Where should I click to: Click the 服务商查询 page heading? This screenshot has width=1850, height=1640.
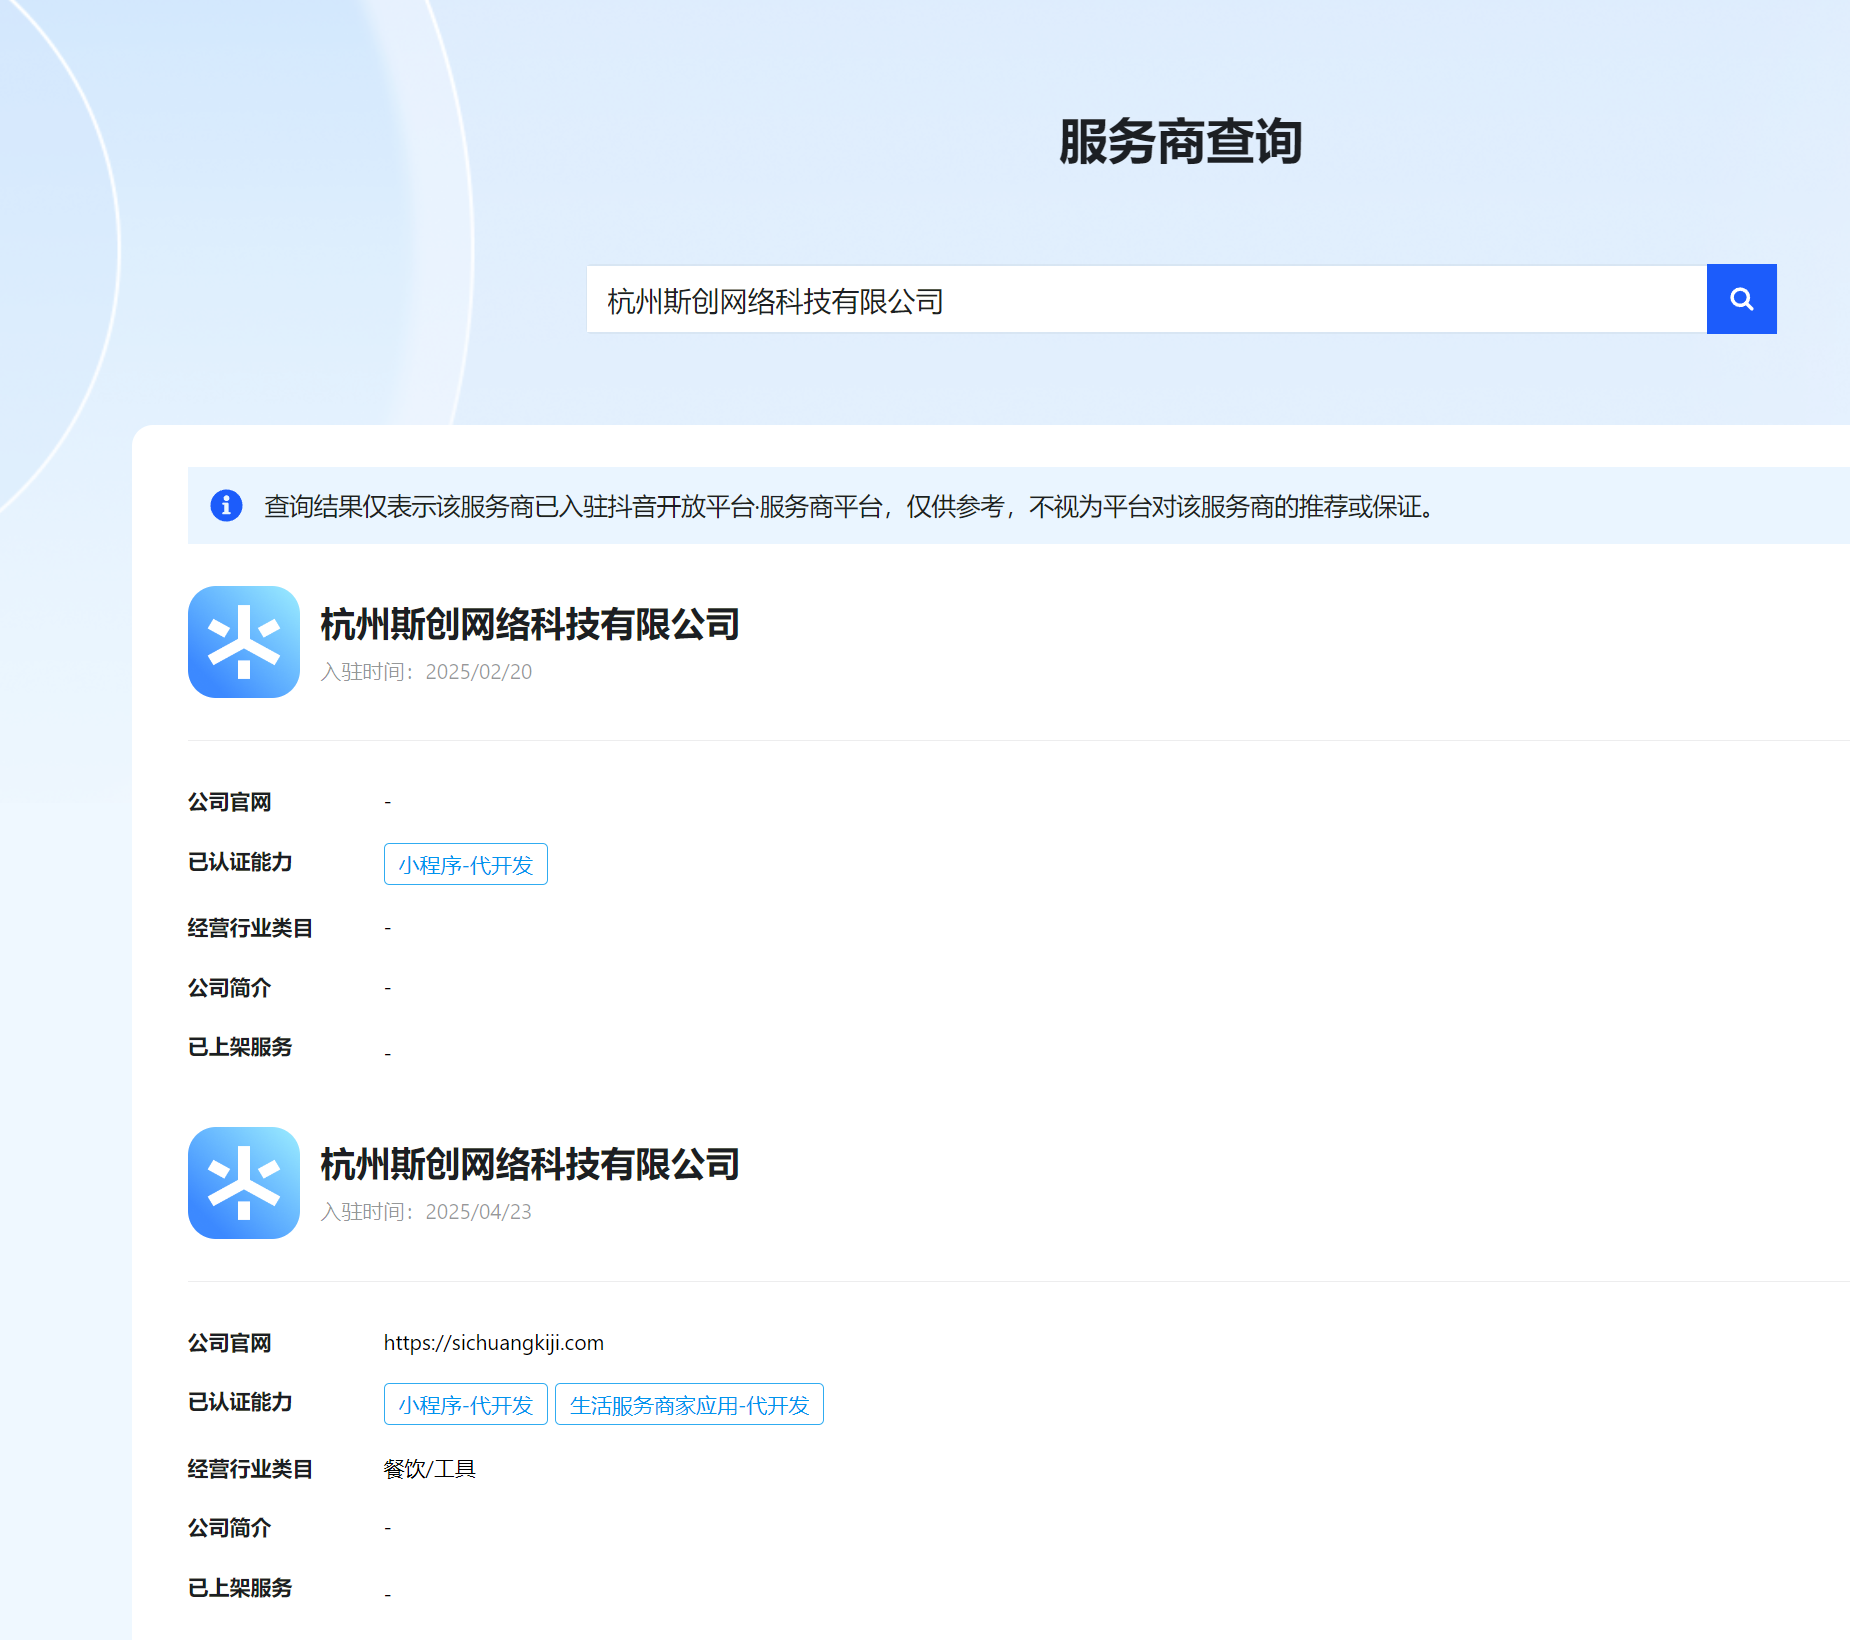pos(1181,141)
